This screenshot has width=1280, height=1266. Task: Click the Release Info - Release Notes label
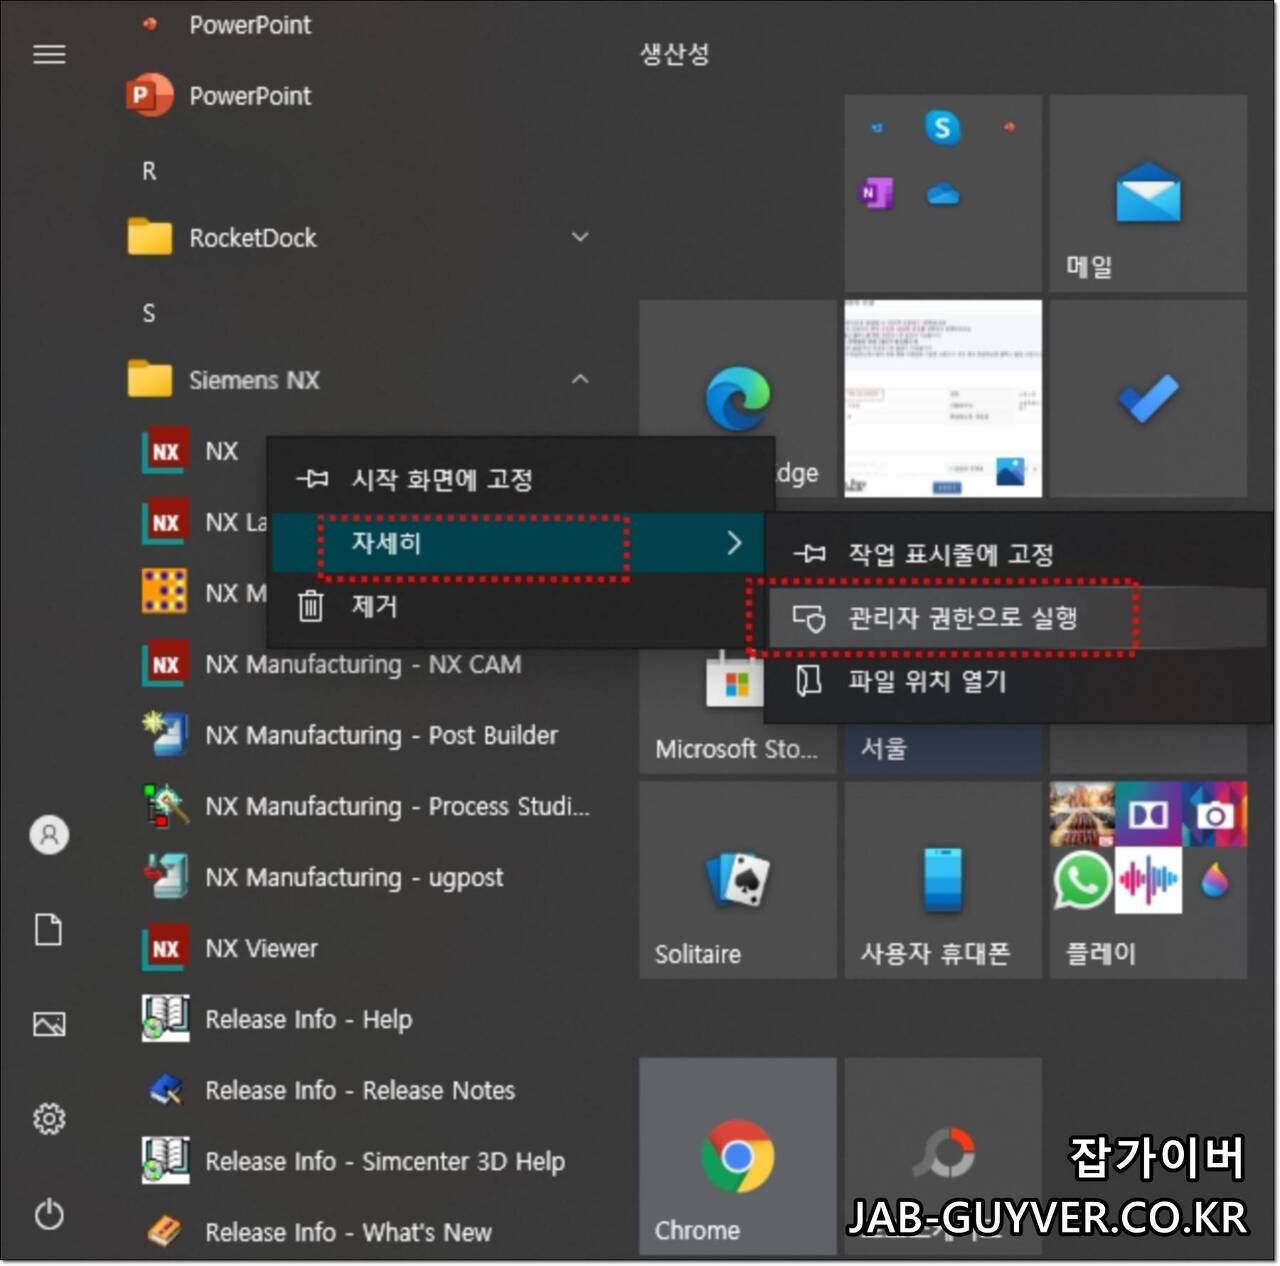tap(360, 1090)
